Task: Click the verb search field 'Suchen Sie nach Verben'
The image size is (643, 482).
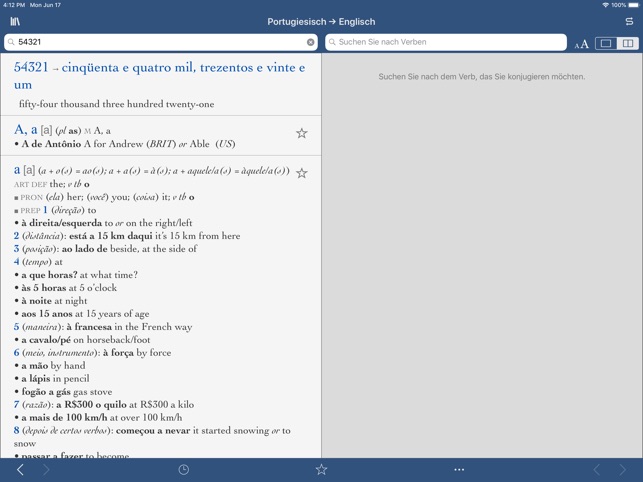Action: coord(446,42)
